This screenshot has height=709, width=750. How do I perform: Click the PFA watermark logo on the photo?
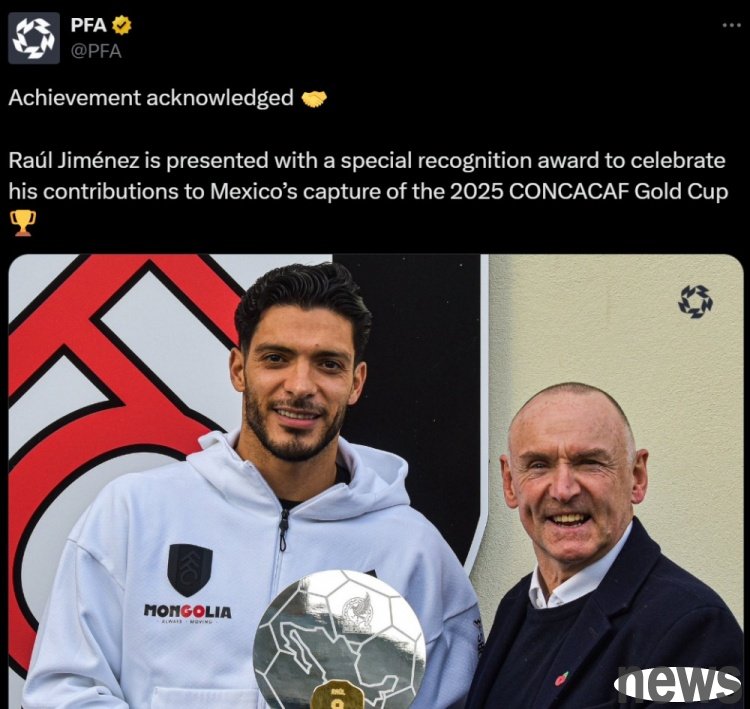click(x=695, y=302)
